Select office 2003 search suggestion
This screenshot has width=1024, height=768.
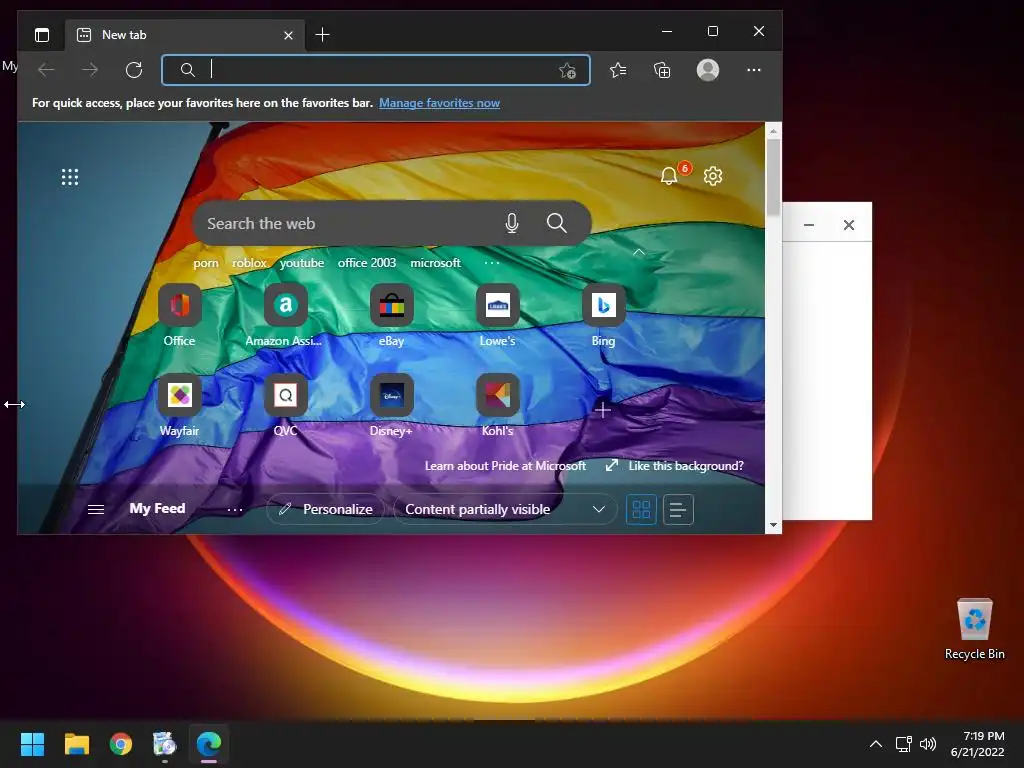(x=367, y=263)
